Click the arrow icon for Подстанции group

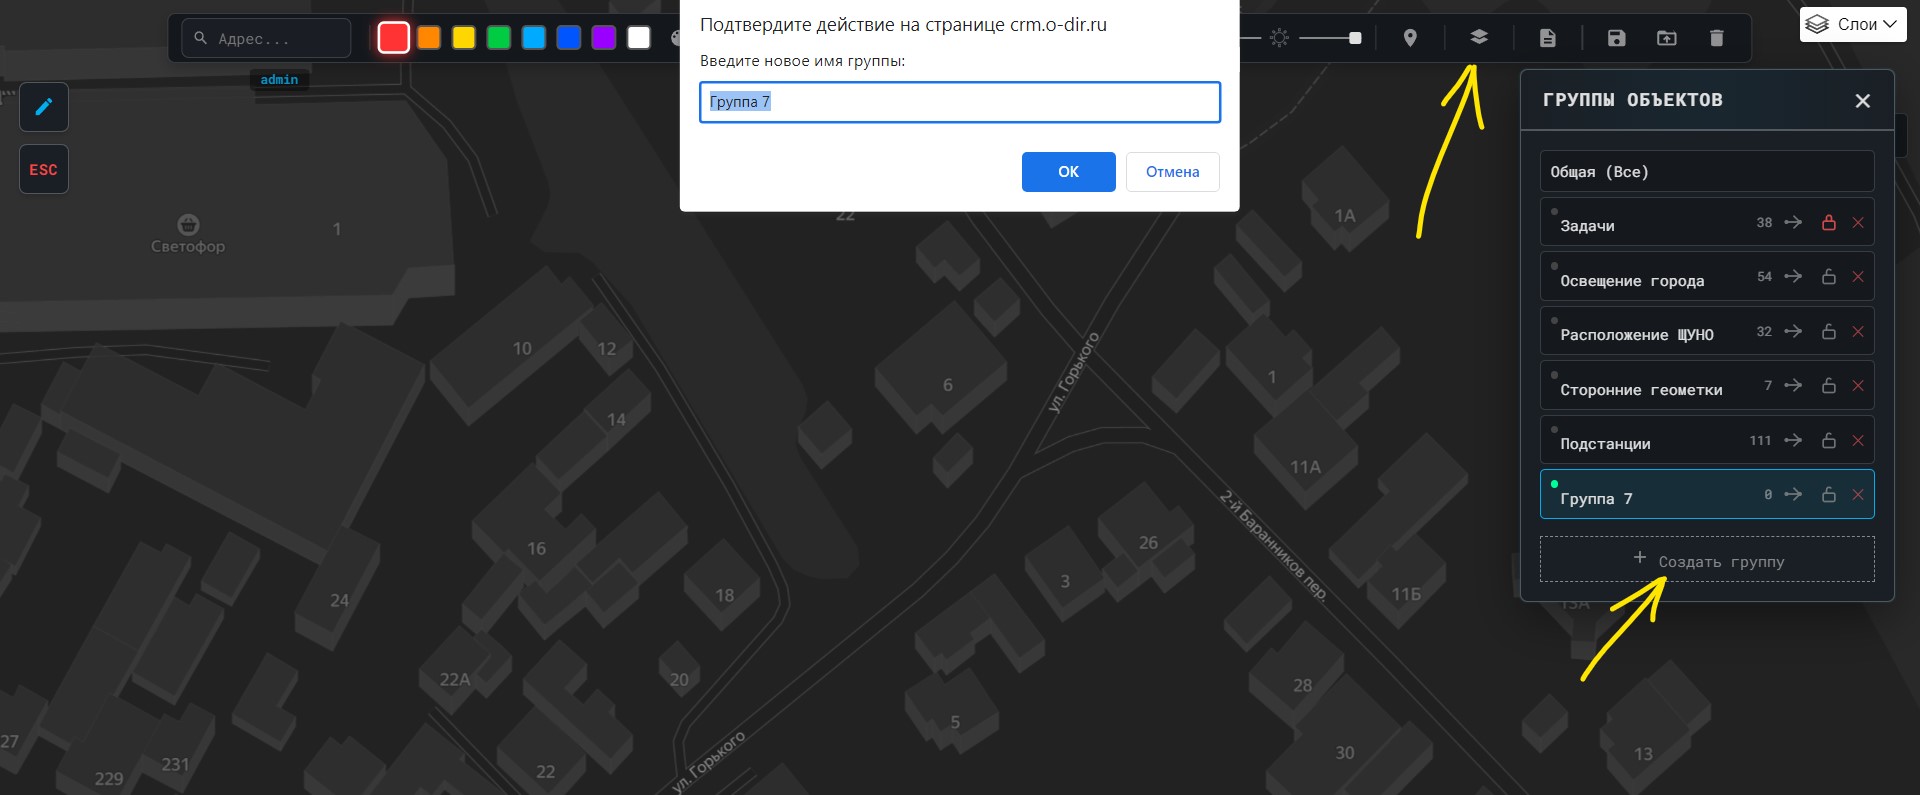(1793, 440)
